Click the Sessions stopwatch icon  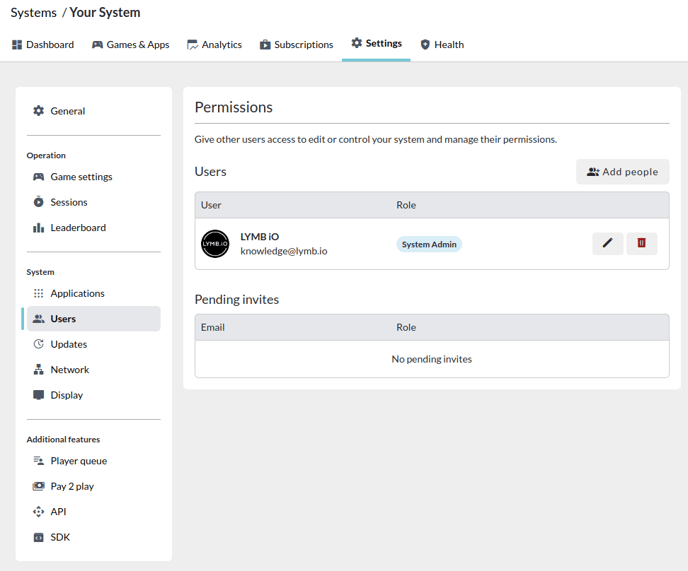pyautogui.click(x=39, y=202)
